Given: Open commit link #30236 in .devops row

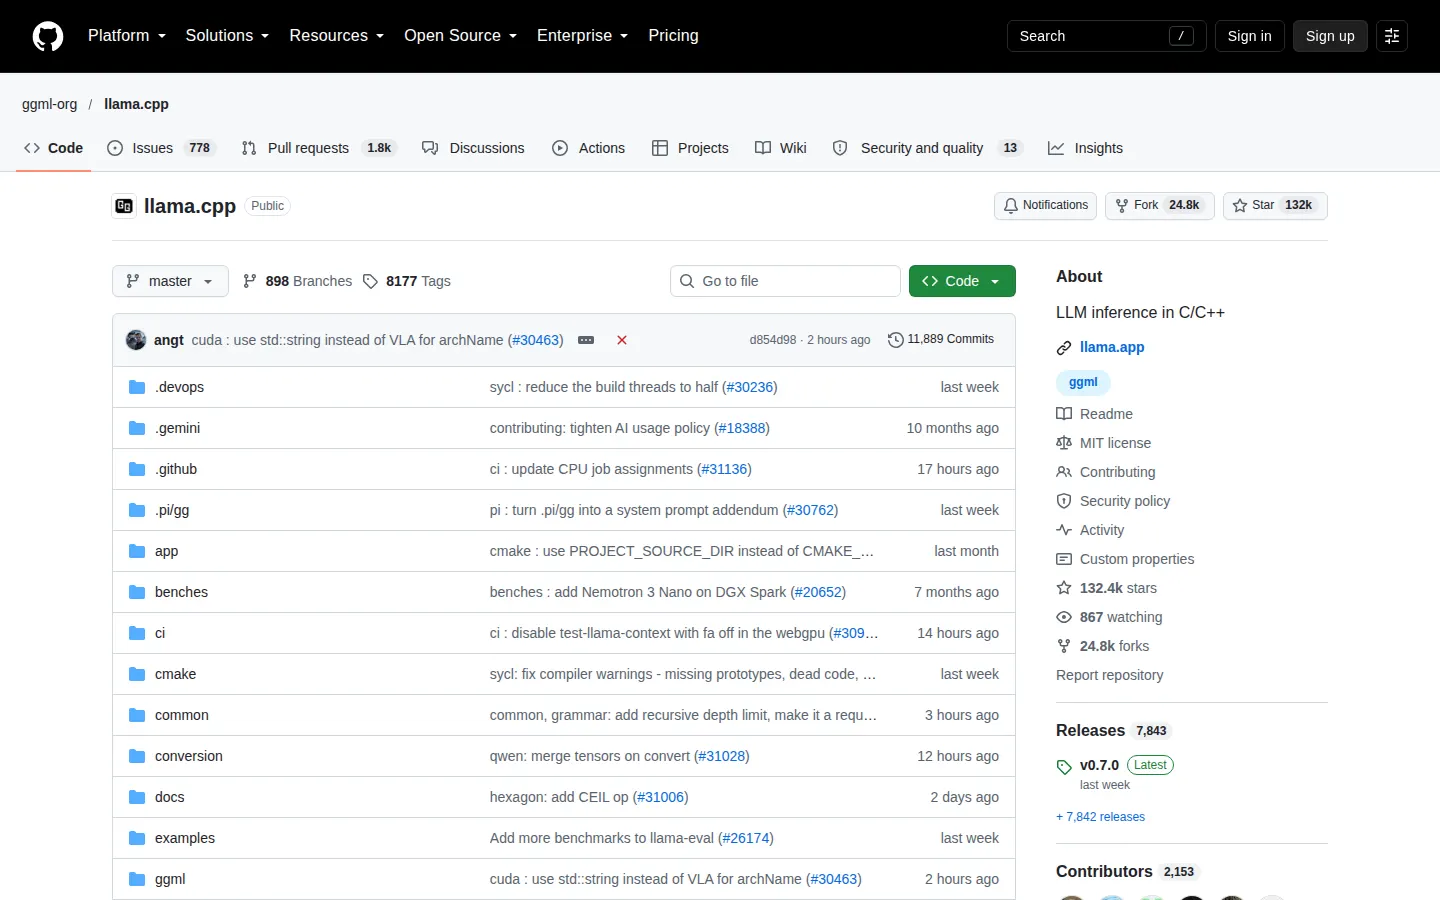Looking at the screenshot, I should tap(750, 387).
